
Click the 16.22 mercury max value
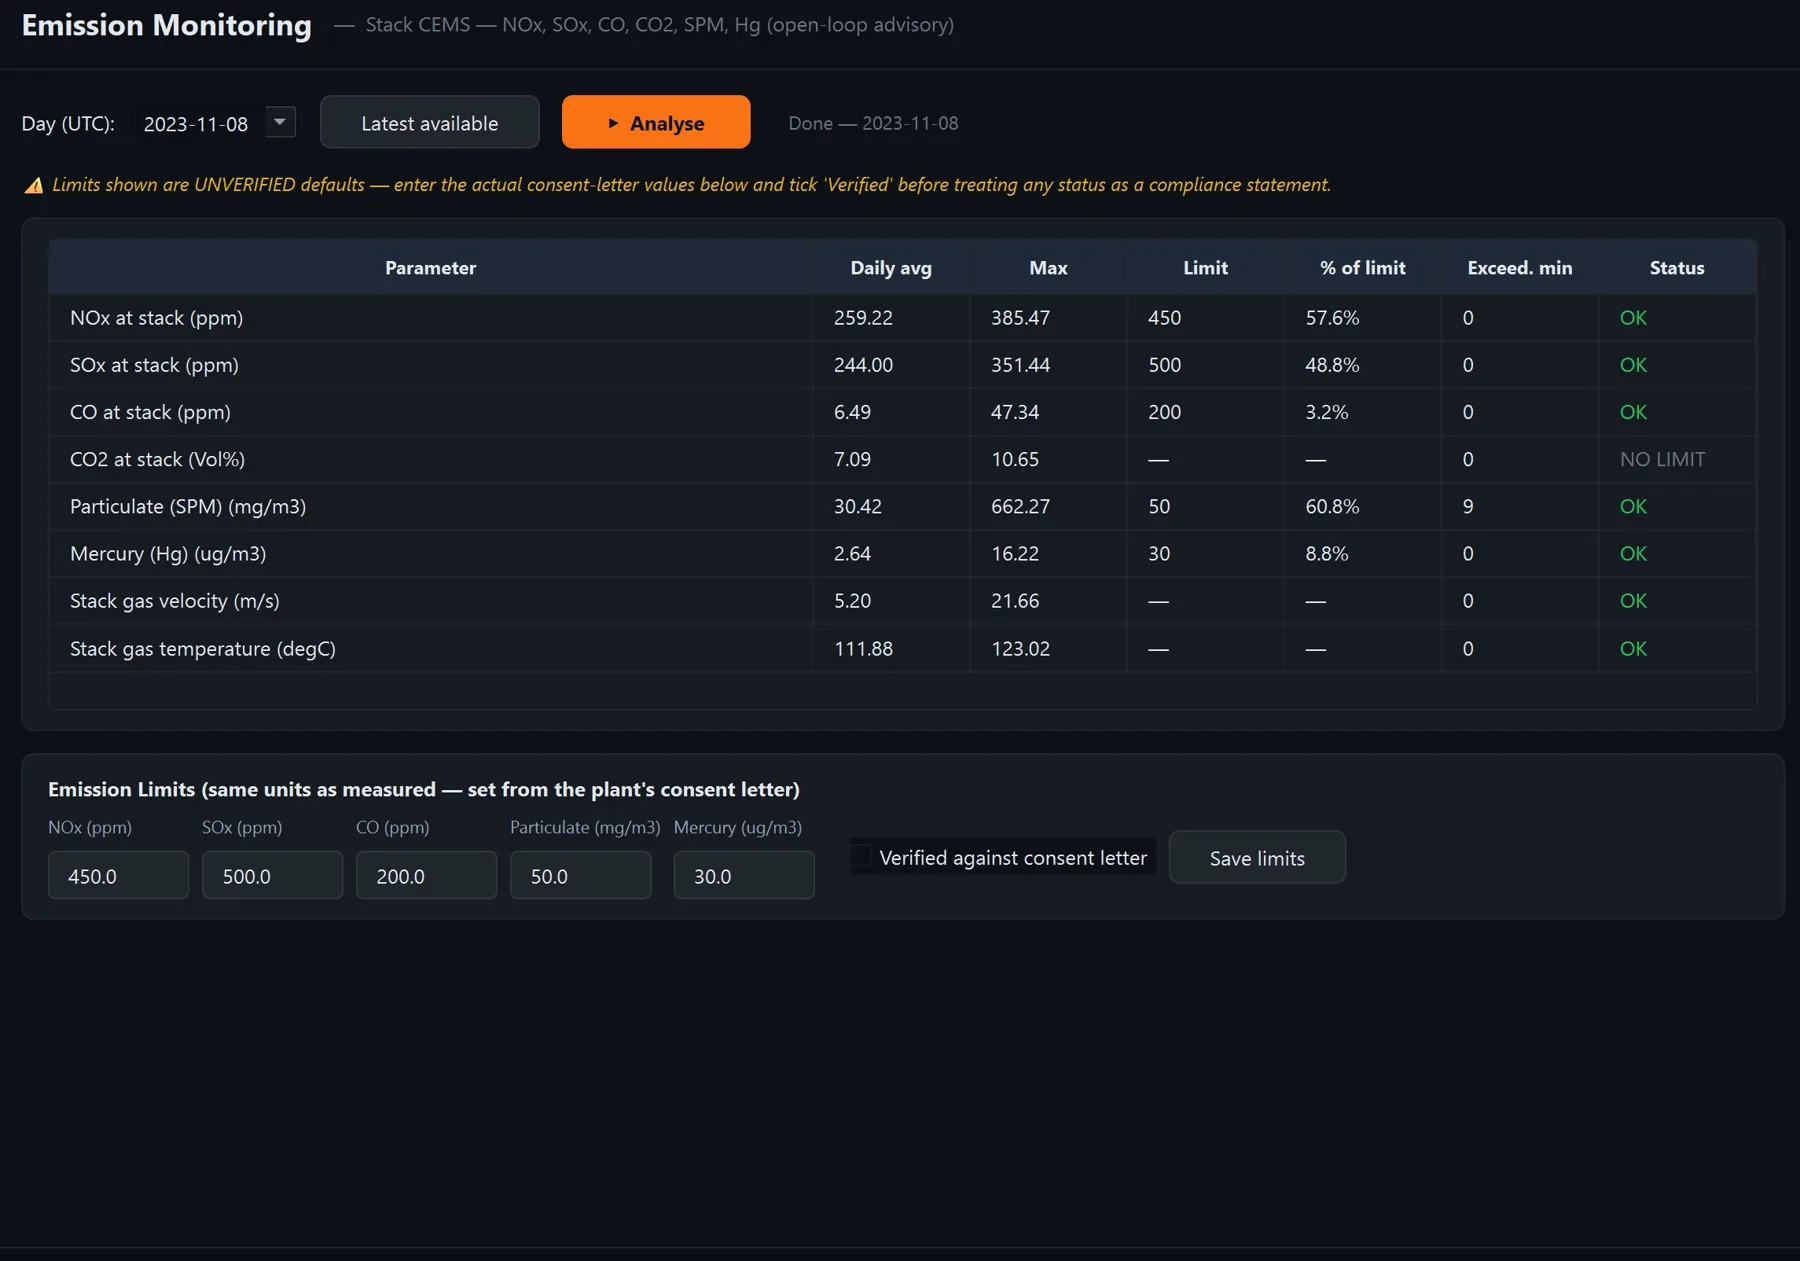(1015, 553)
